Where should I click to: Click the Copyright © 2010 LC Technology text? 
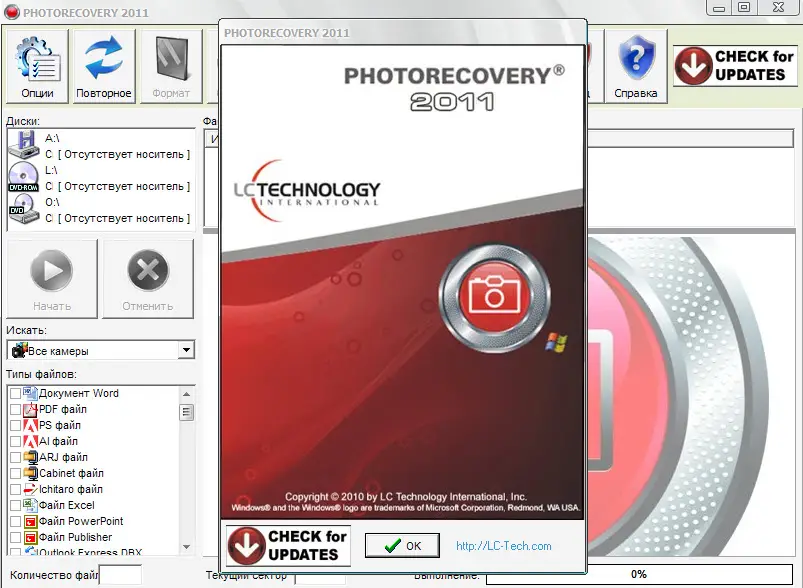click(x=406, y=496)
